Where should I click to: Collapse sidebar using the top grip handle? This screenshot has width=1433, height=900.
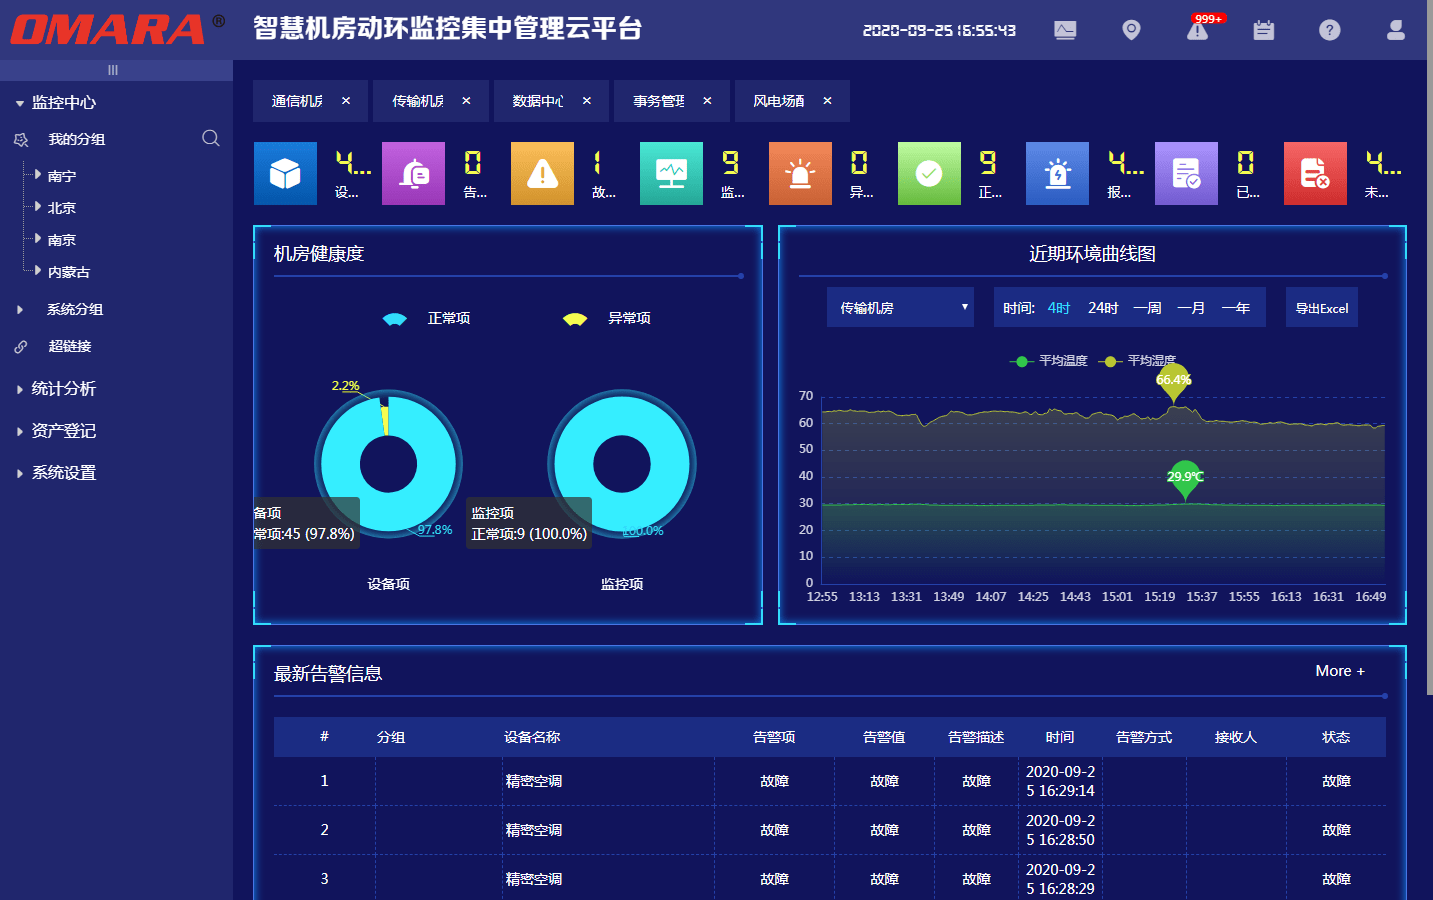click(x=113, y=70)
